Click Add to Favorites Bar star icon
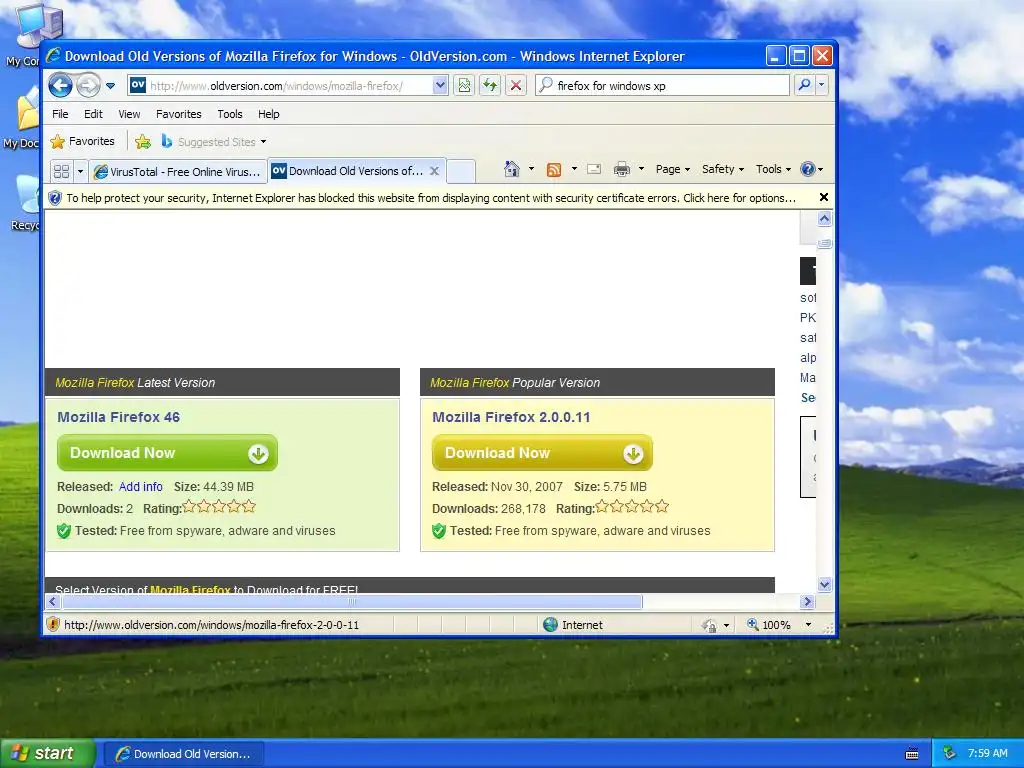This screenshot has width=1024, height=768. click(x=142, y=142)
